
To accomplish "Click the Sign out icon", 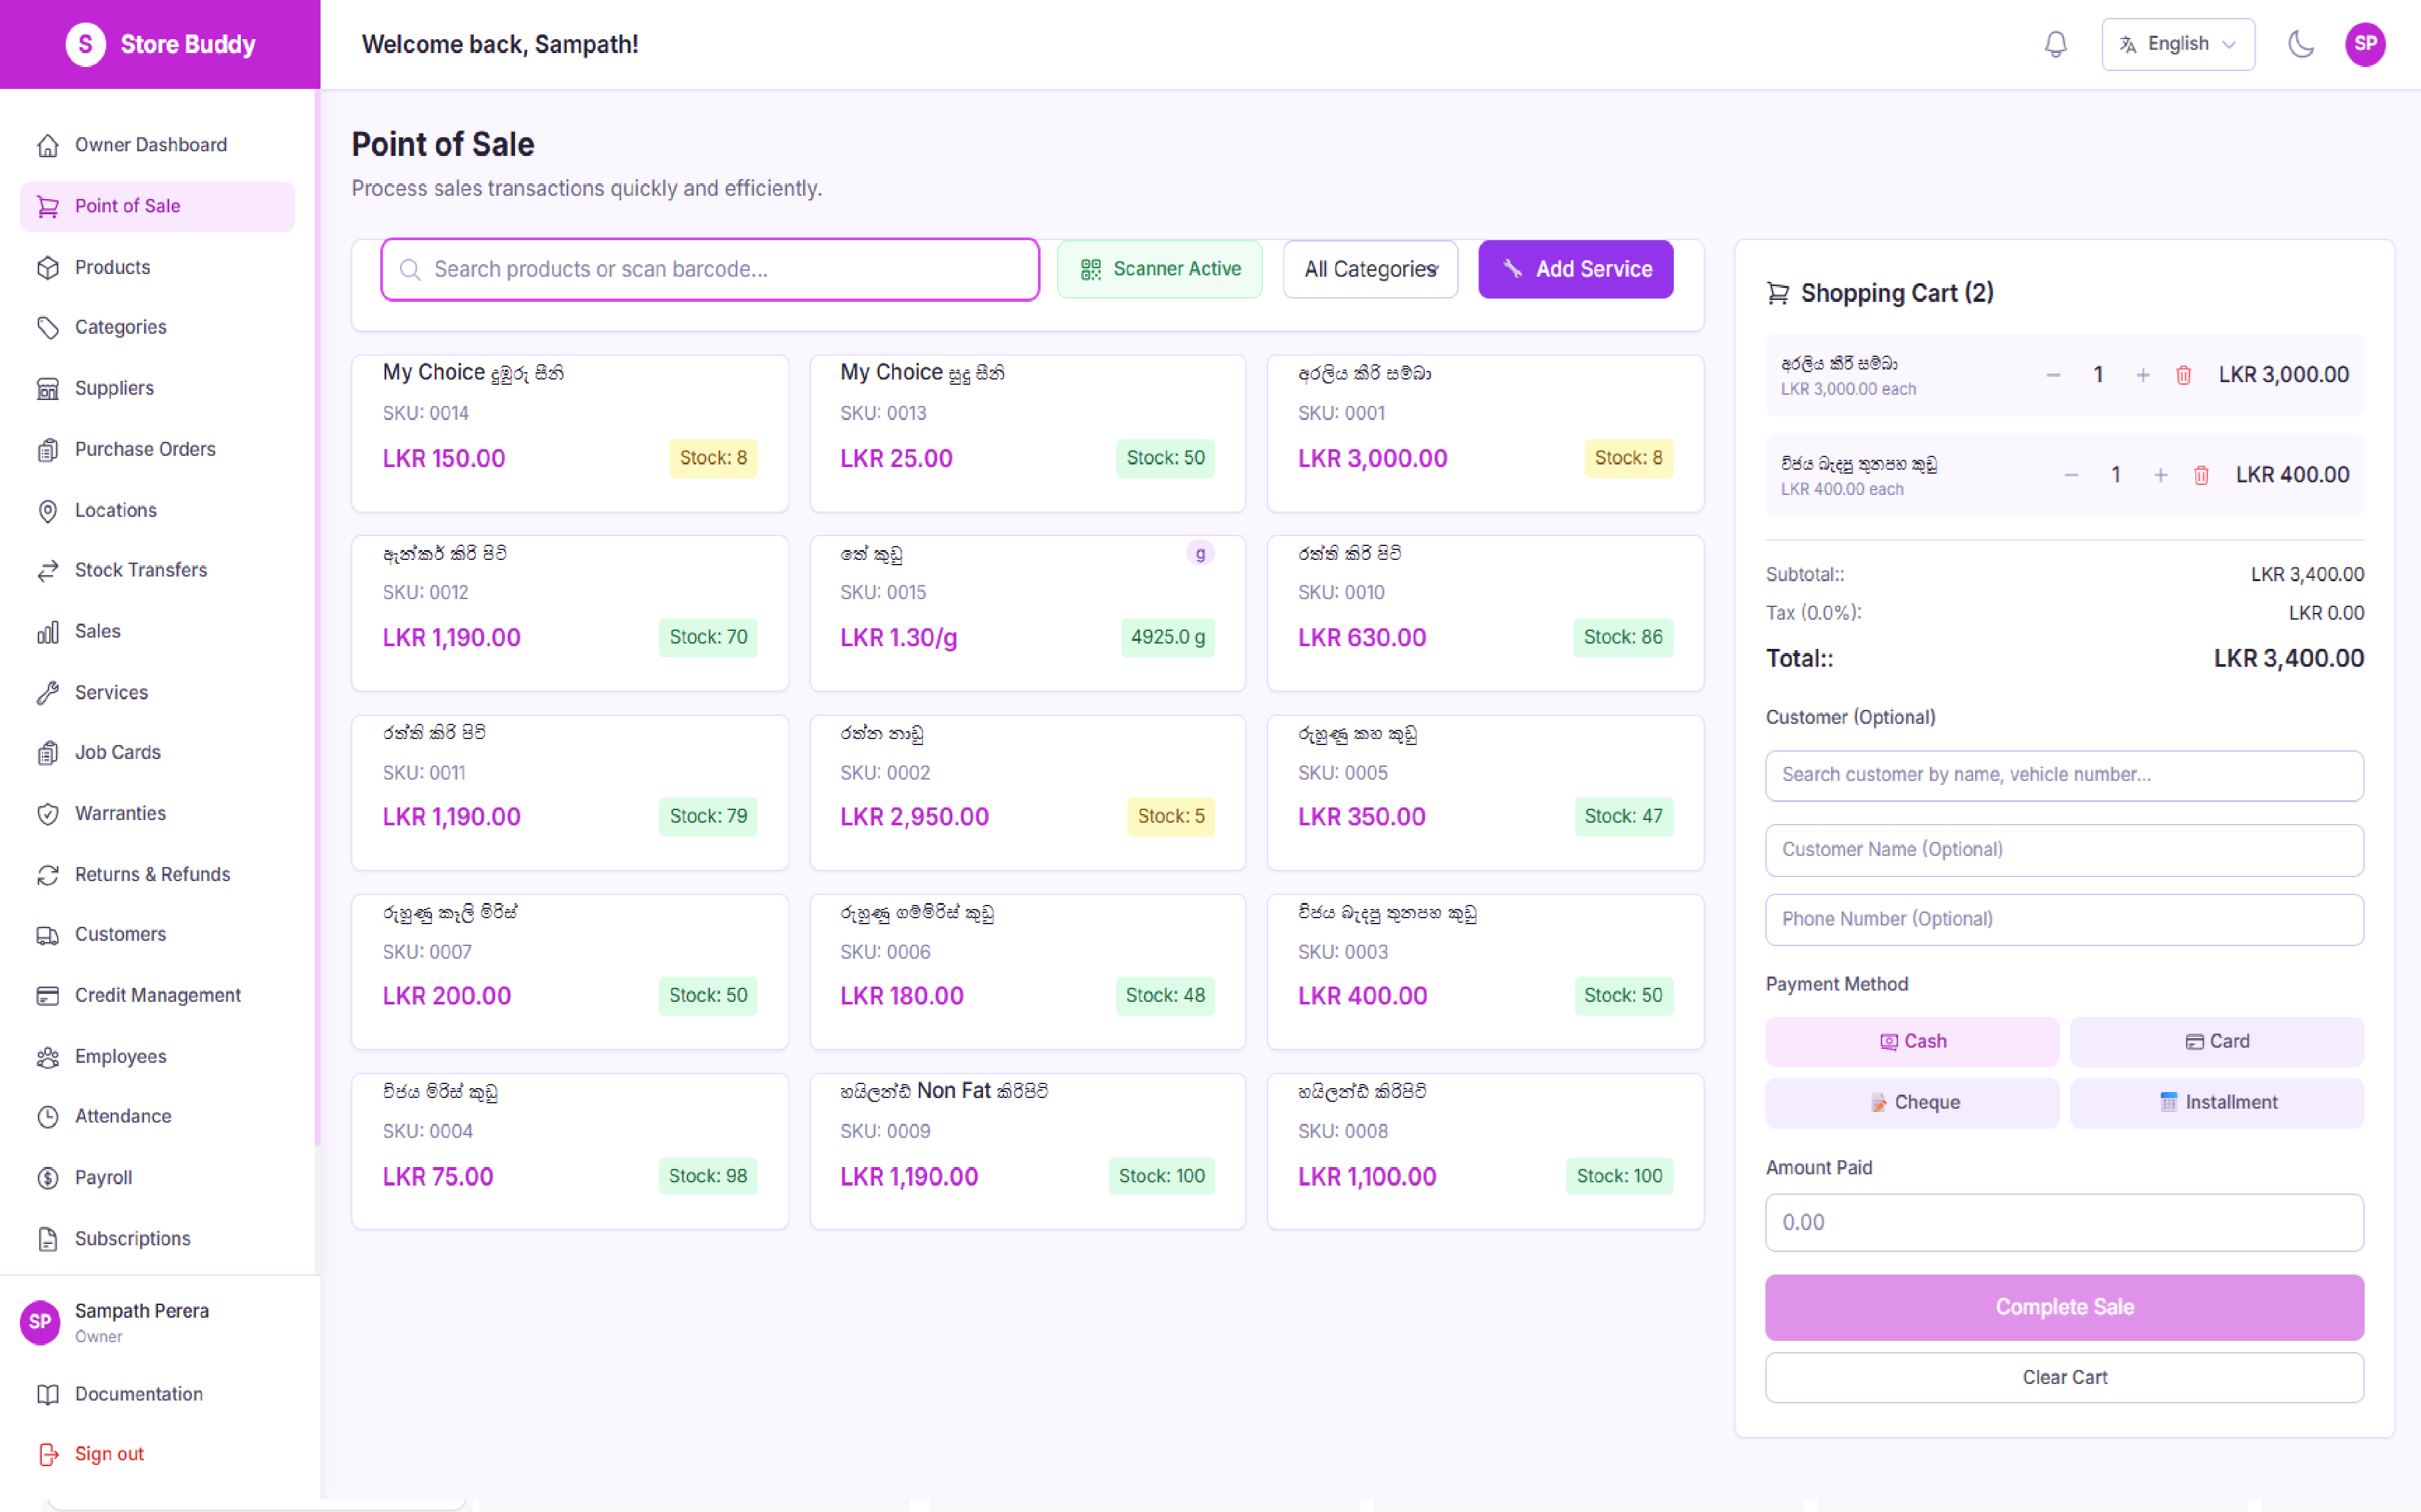I will 47,1454.
